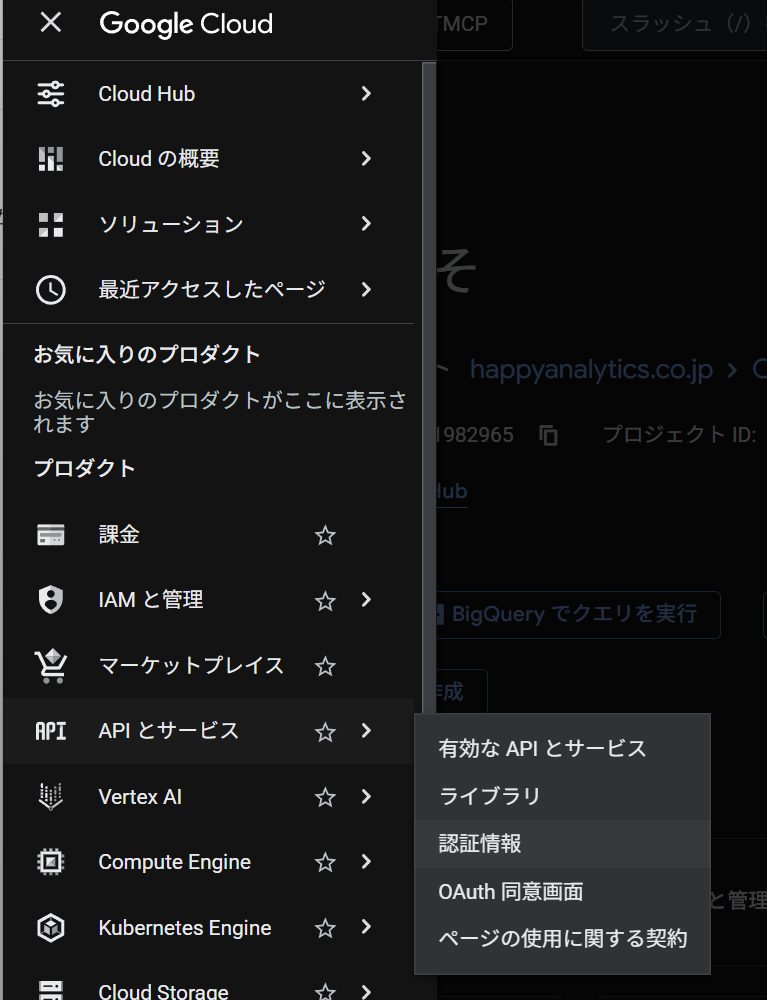Click the Compute Engine chip icon
Image resolution: width=767 pixels, height=1000 pixels.
[x=50, y=862]
